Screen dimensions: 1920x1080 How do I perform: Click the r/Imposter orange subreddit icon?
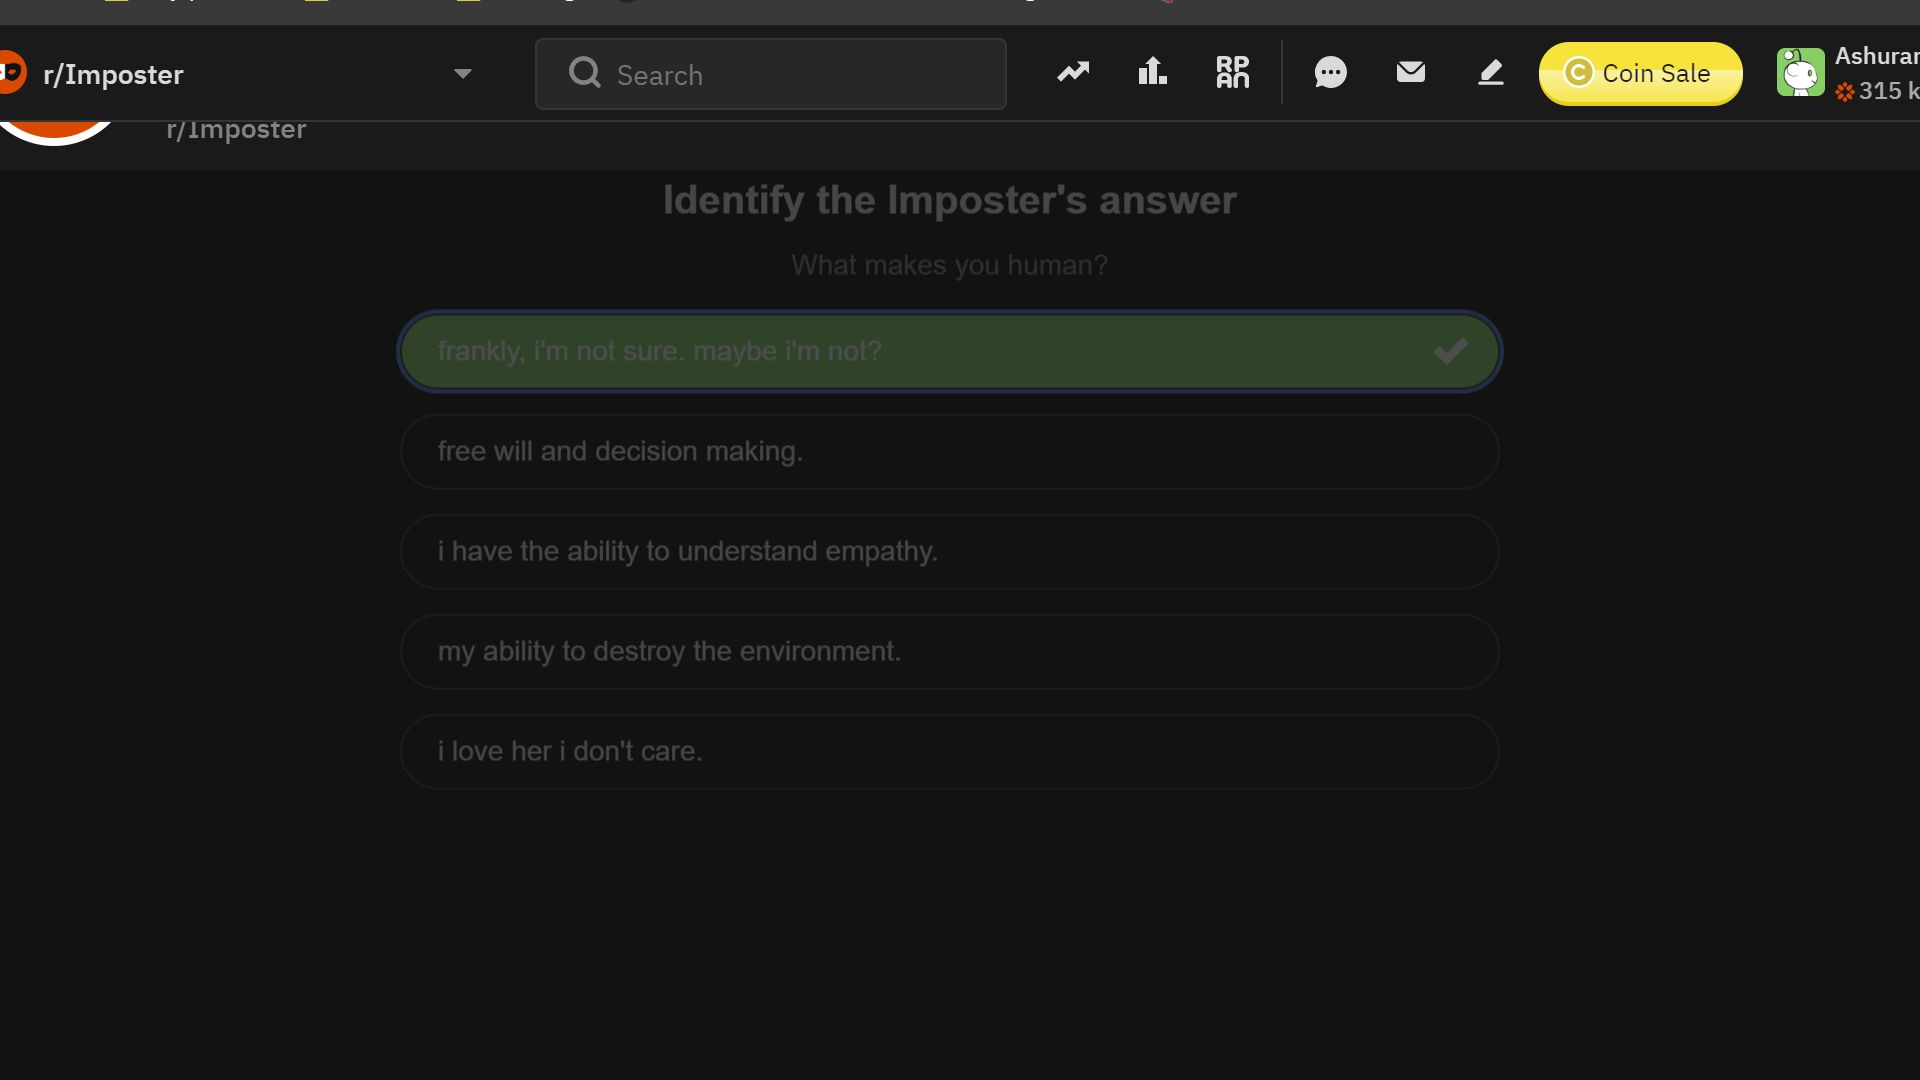click(13, 72)
